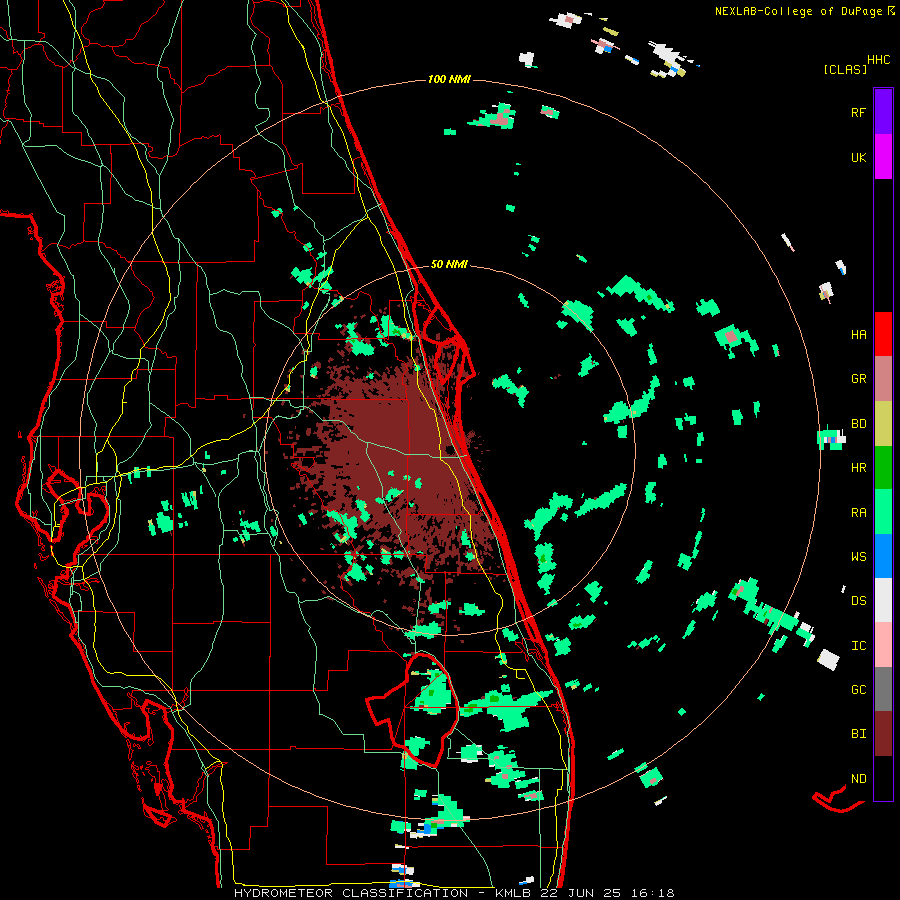The height and width of the screenshot is (900, 900).
Task: Click the WS blue legend swatch
Action: pyautogui.click(x=883, y=556)
